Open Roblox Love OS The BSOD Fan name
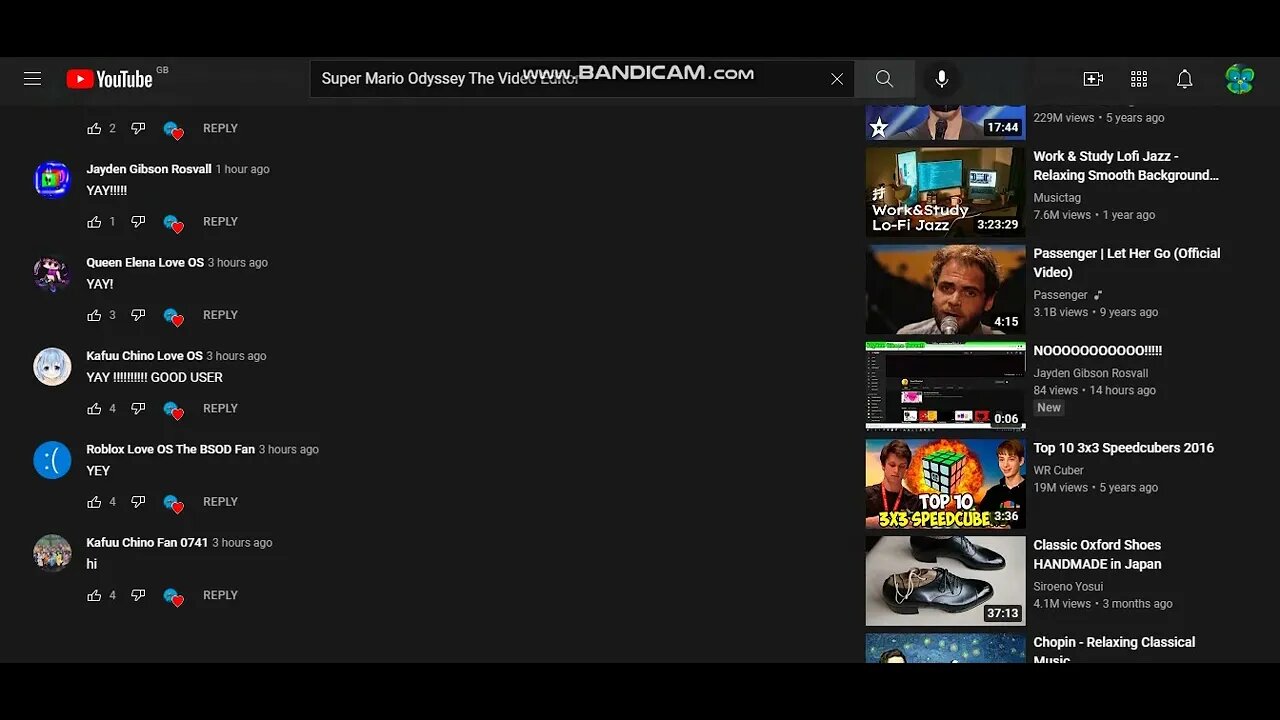The height and width of the screenshot is (720, 1280). coord(170,449)
